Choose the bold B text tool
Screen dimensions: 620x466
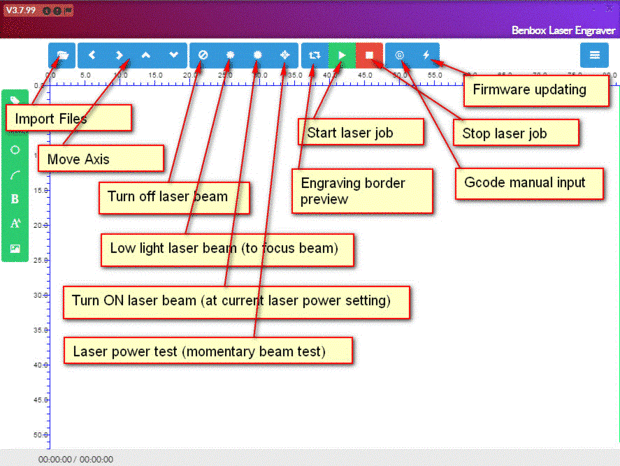(15, 199)
